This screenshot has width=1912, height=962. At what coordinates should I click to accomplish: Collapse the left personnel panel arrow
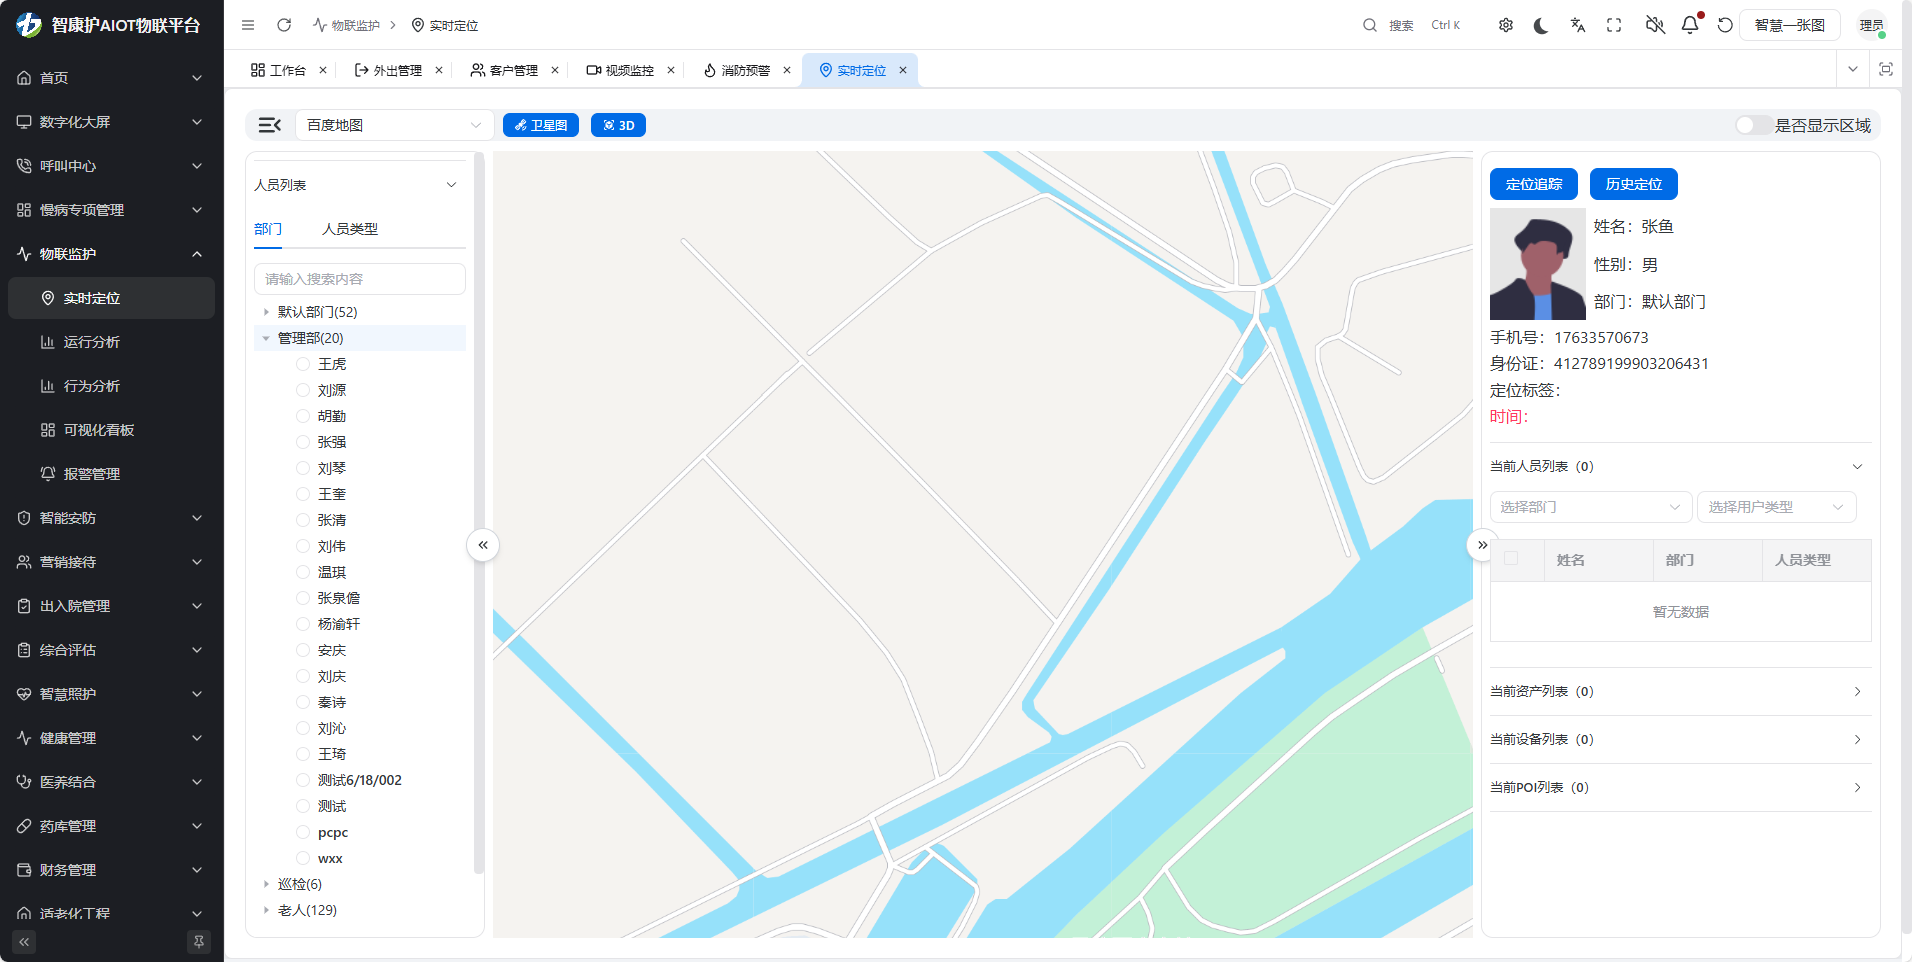click(x=483, y=545)
